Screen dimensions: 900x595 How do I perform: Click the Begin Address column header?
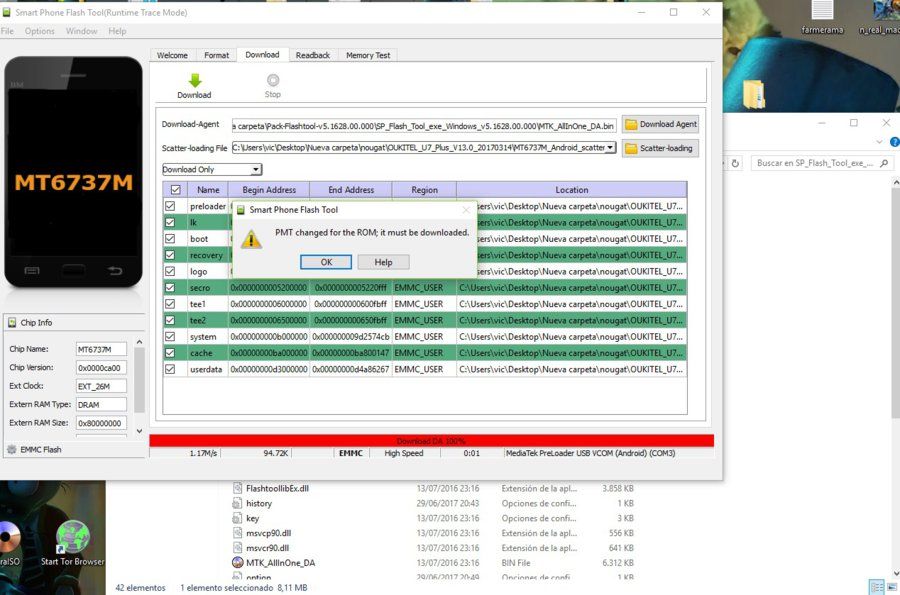[269, 189]
